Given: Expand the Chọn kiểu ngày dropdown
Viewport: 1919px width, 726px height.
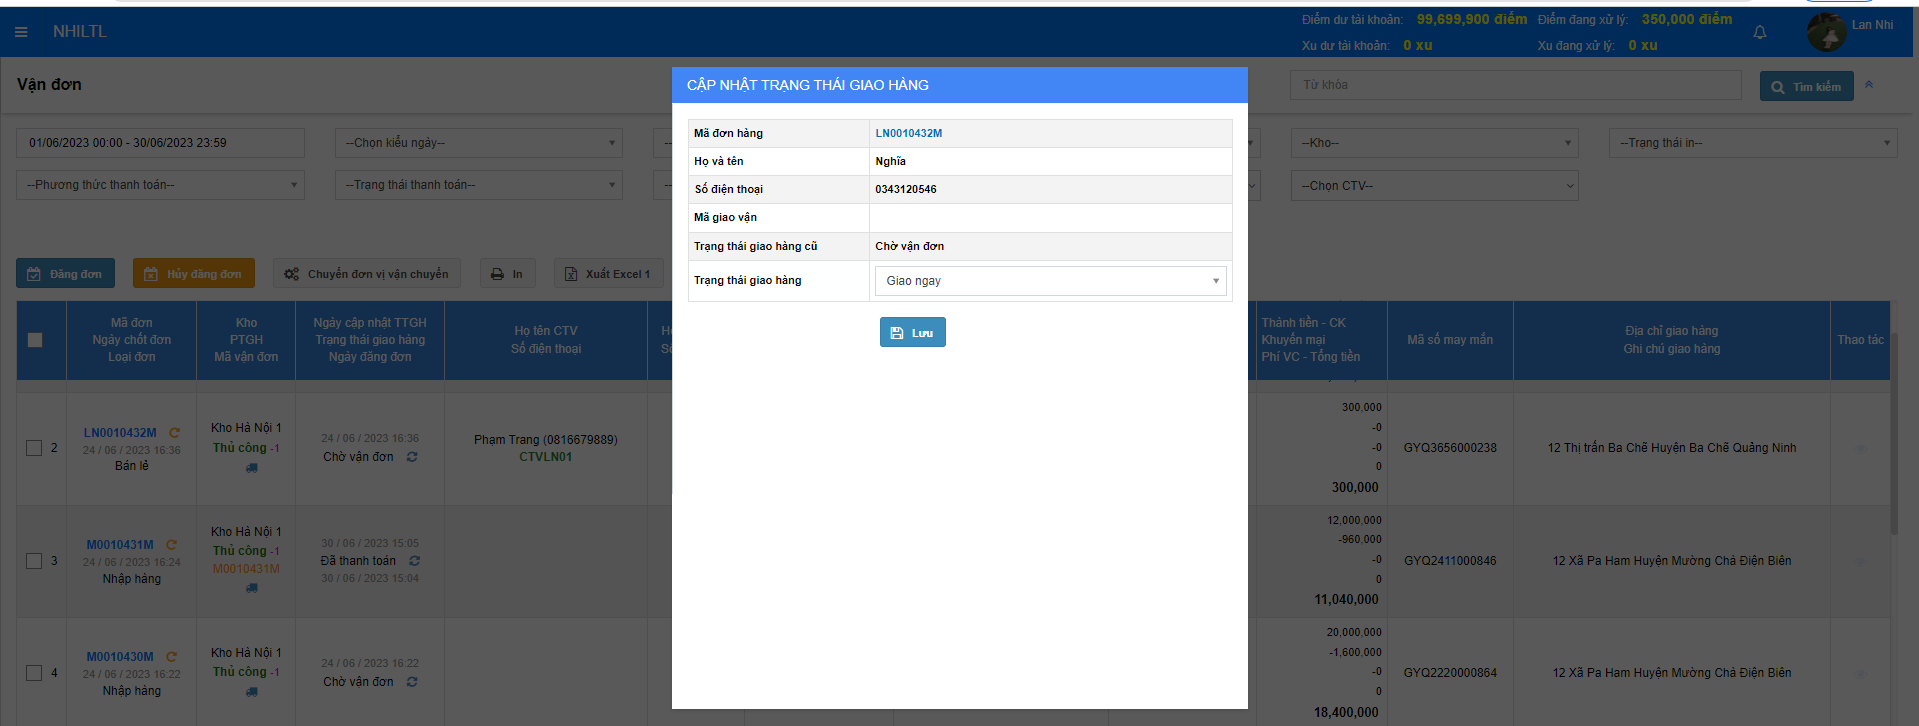Looking at the screenshot, I should [x=478, y=143].
